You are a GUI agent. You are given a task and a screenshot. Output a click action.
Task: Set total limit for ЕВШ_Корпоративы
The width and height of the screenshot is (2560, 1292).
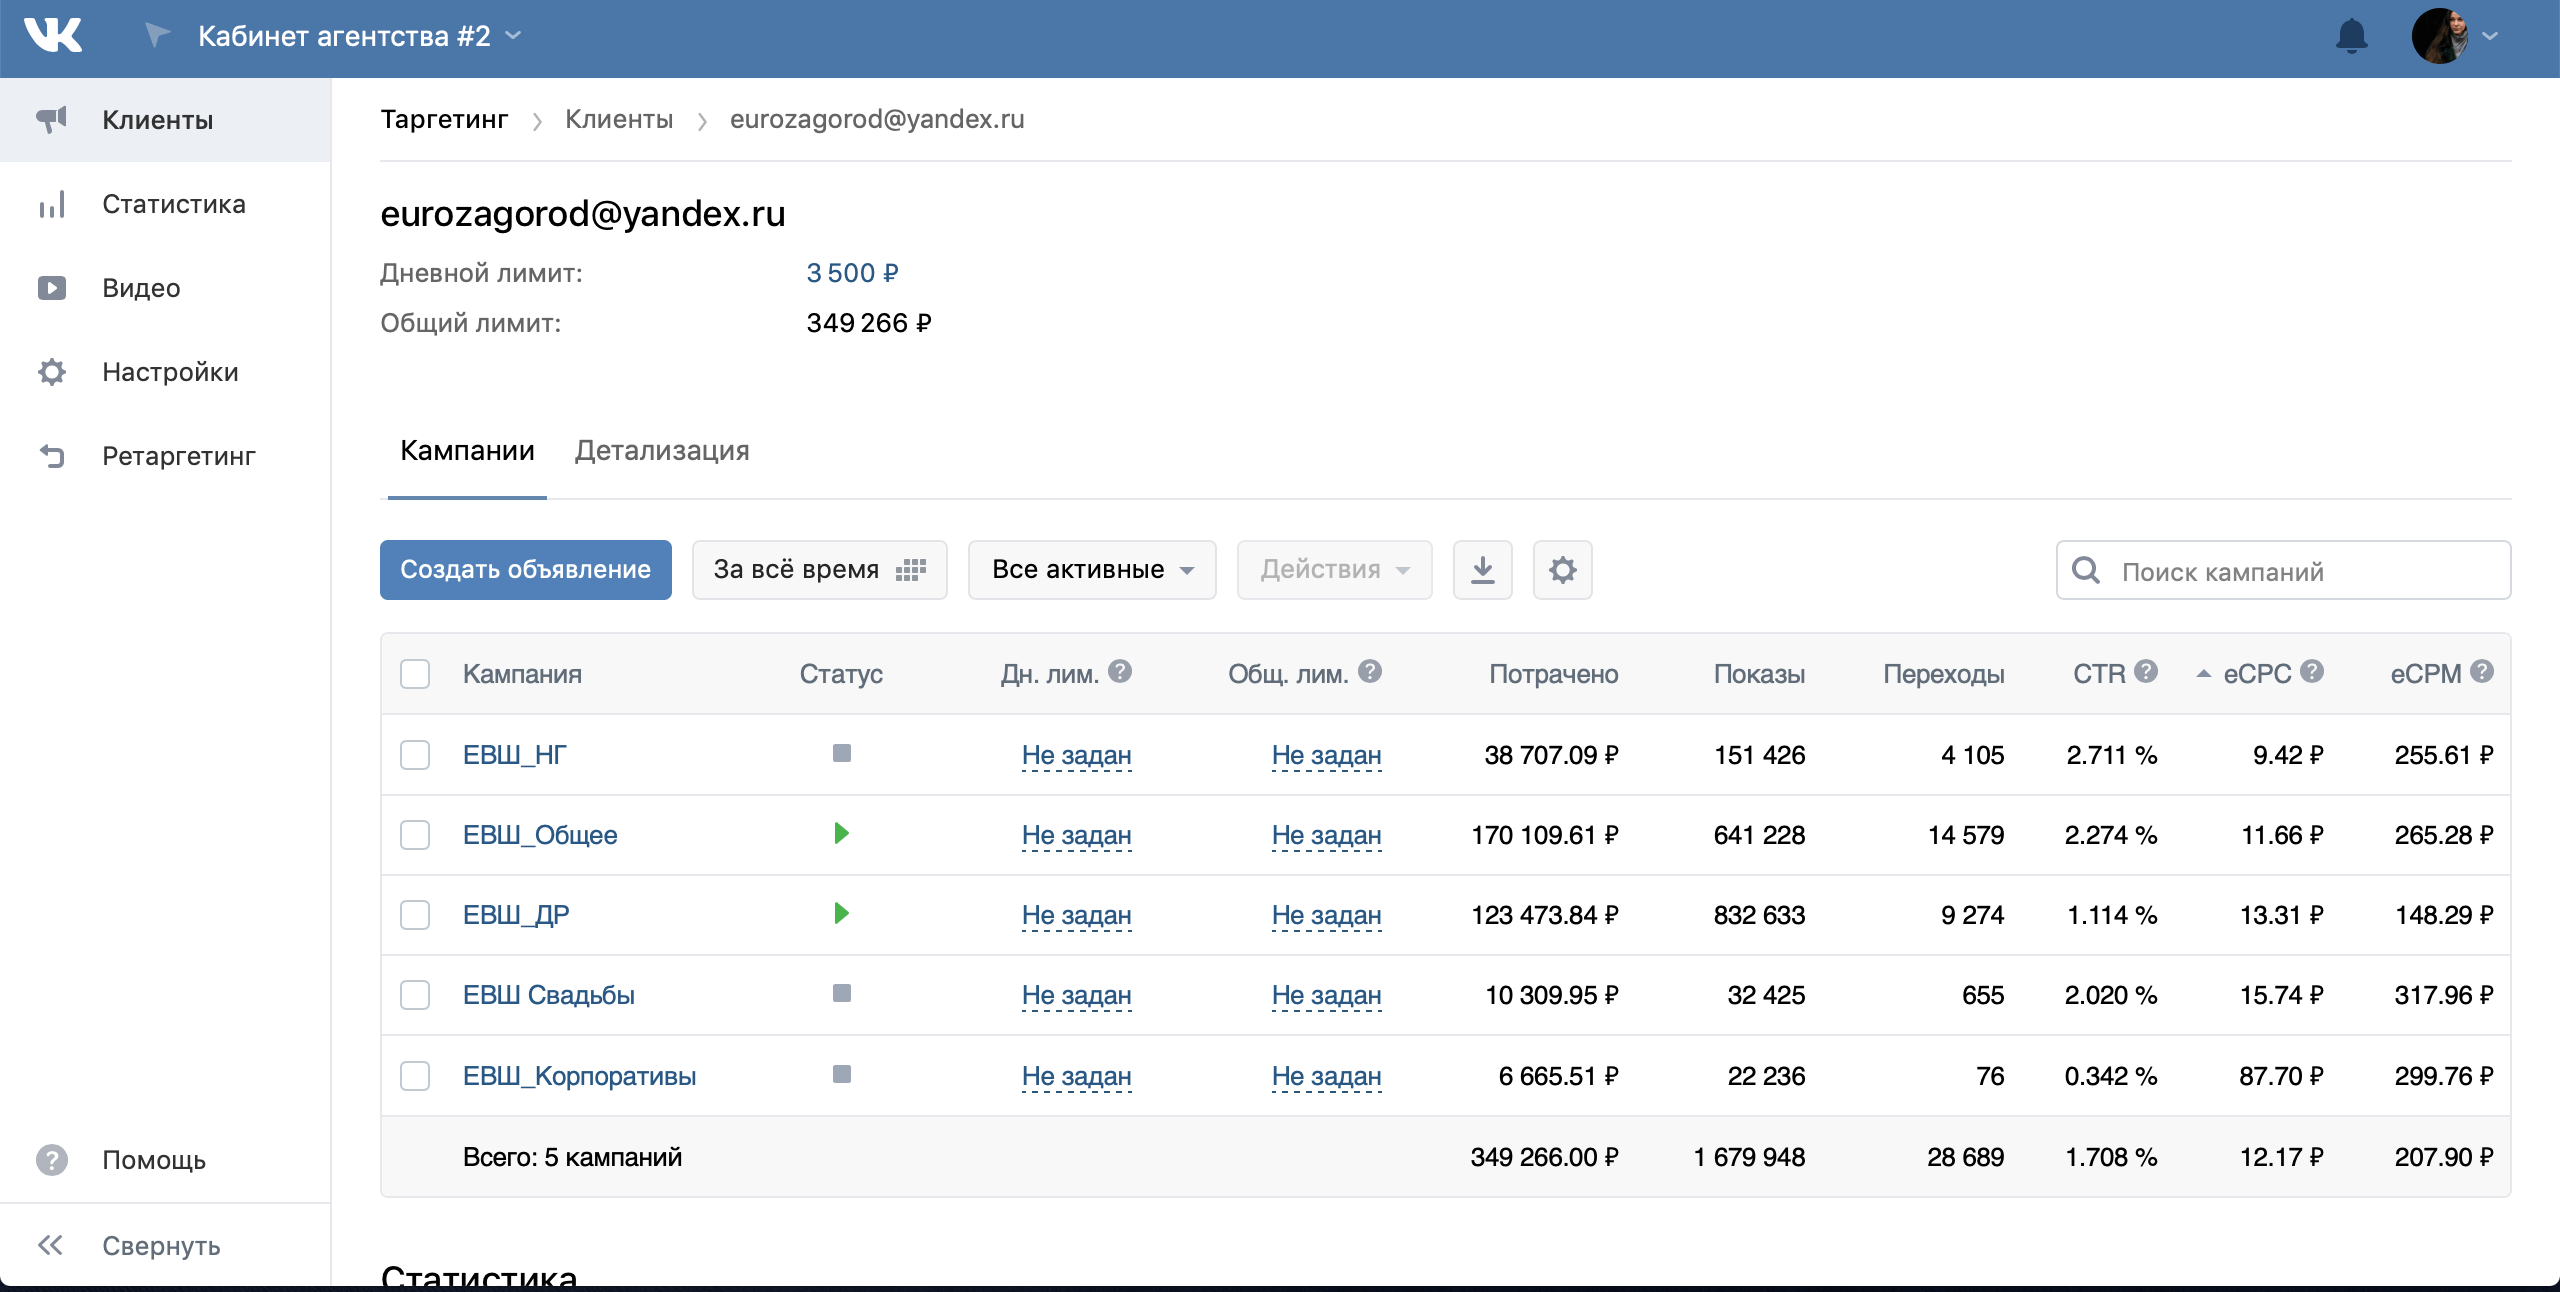(x=1326, y=1076)
